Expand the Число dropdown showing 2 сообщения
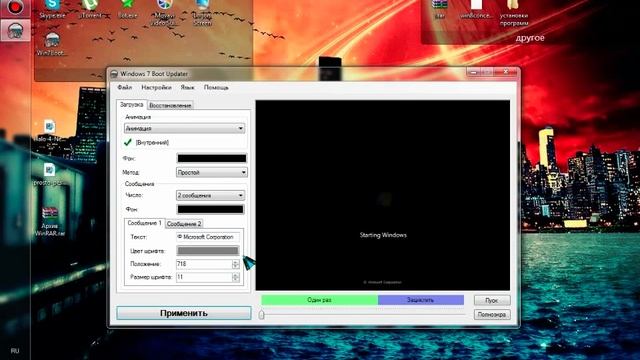 [x=210, y=195]
